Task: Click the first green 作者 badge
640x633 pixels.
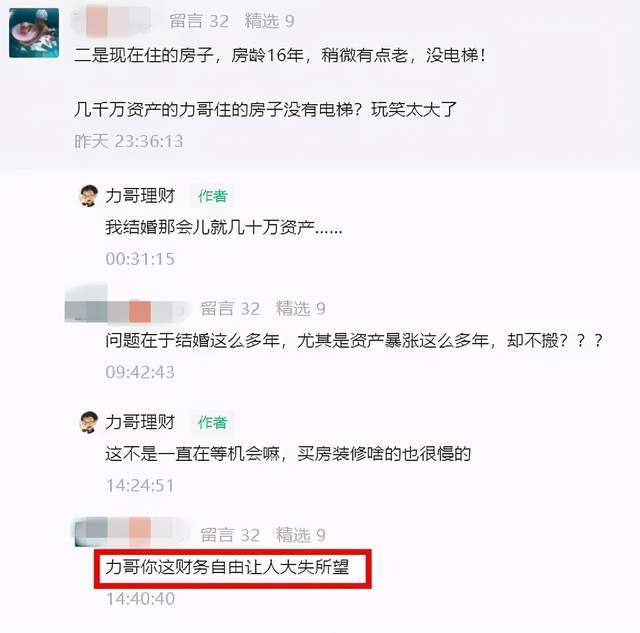Action: [212, 196]
